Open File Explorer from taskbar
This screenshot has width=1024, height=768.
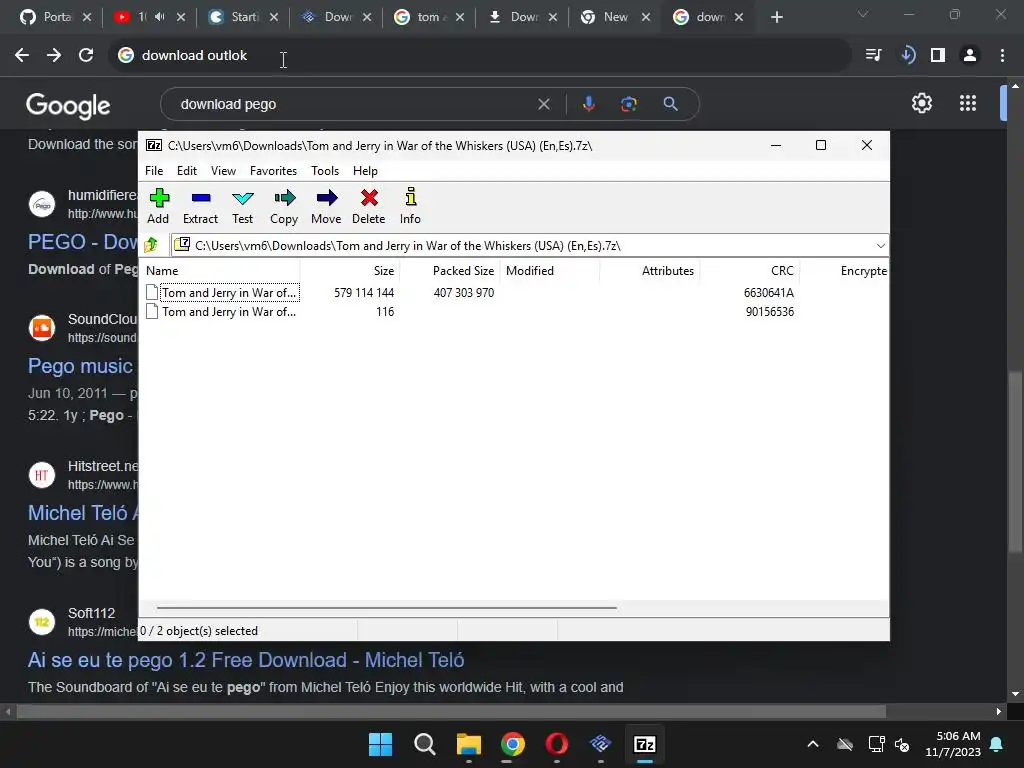[468, 744]
